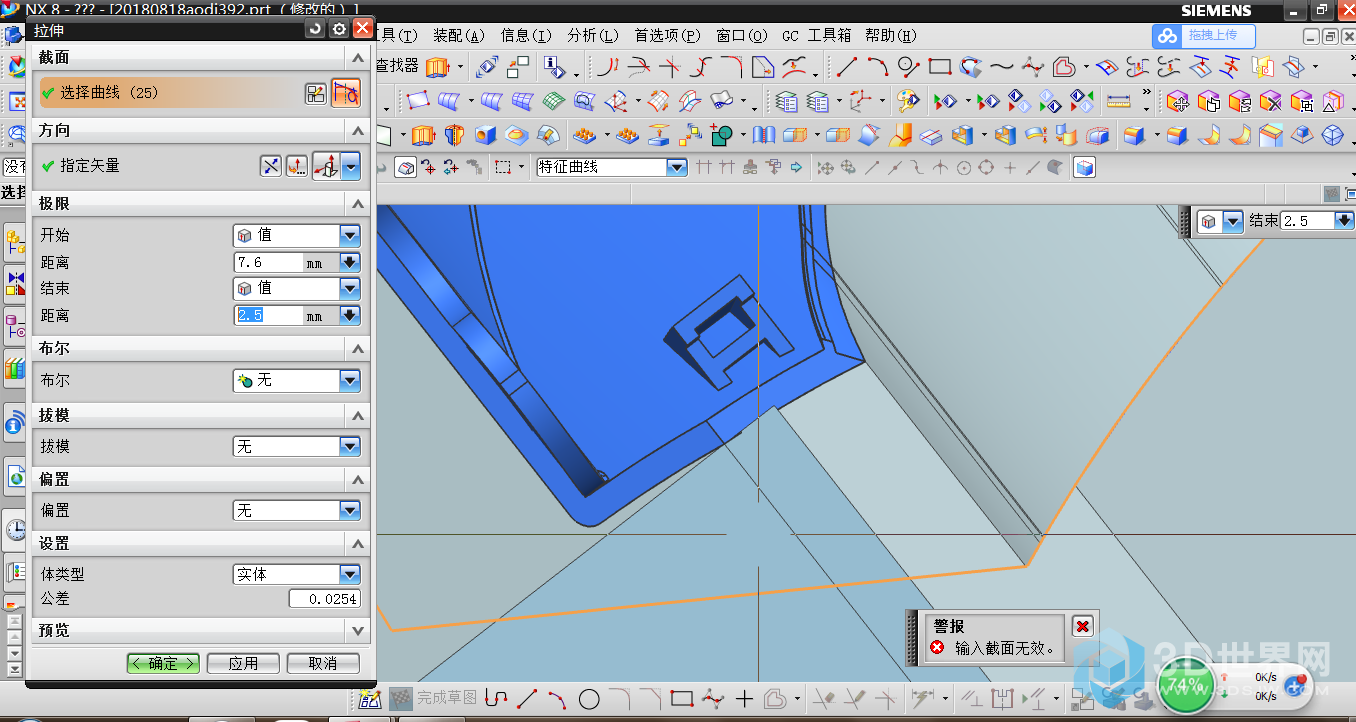Screen dimensions: 1356x722
Task: Click on-screen 结束 value field 2.5
Action: pos(1309,221)
